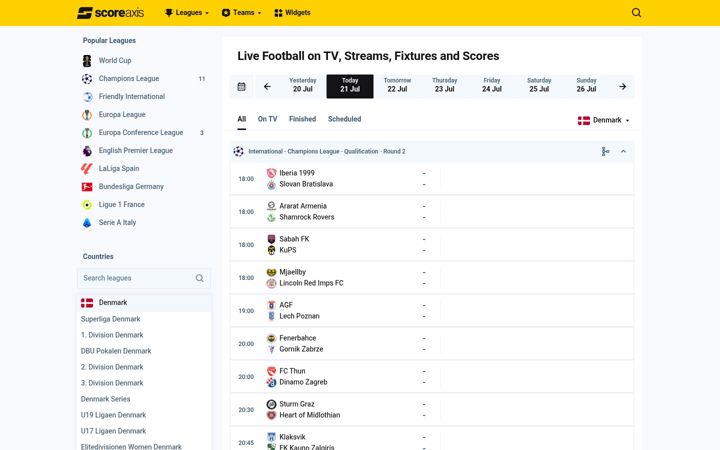Image resolution: width=720 pixels, height=450 pixels.
Task: Go to next dates with right arrow
Action: tap(622, 86)
